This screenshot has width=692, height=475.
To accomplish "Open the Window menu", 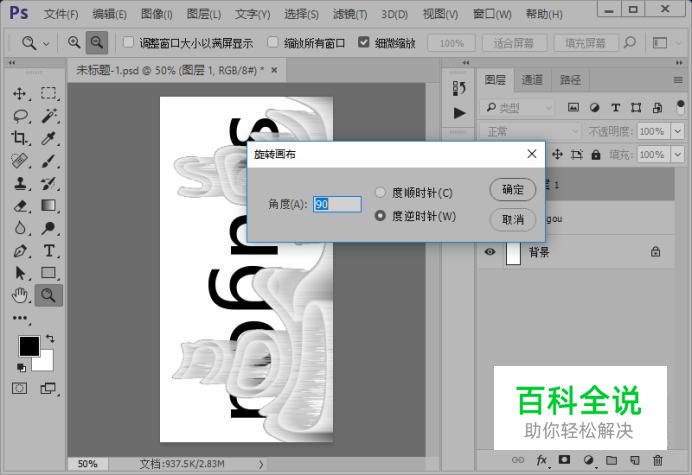I will coord(492,14).
